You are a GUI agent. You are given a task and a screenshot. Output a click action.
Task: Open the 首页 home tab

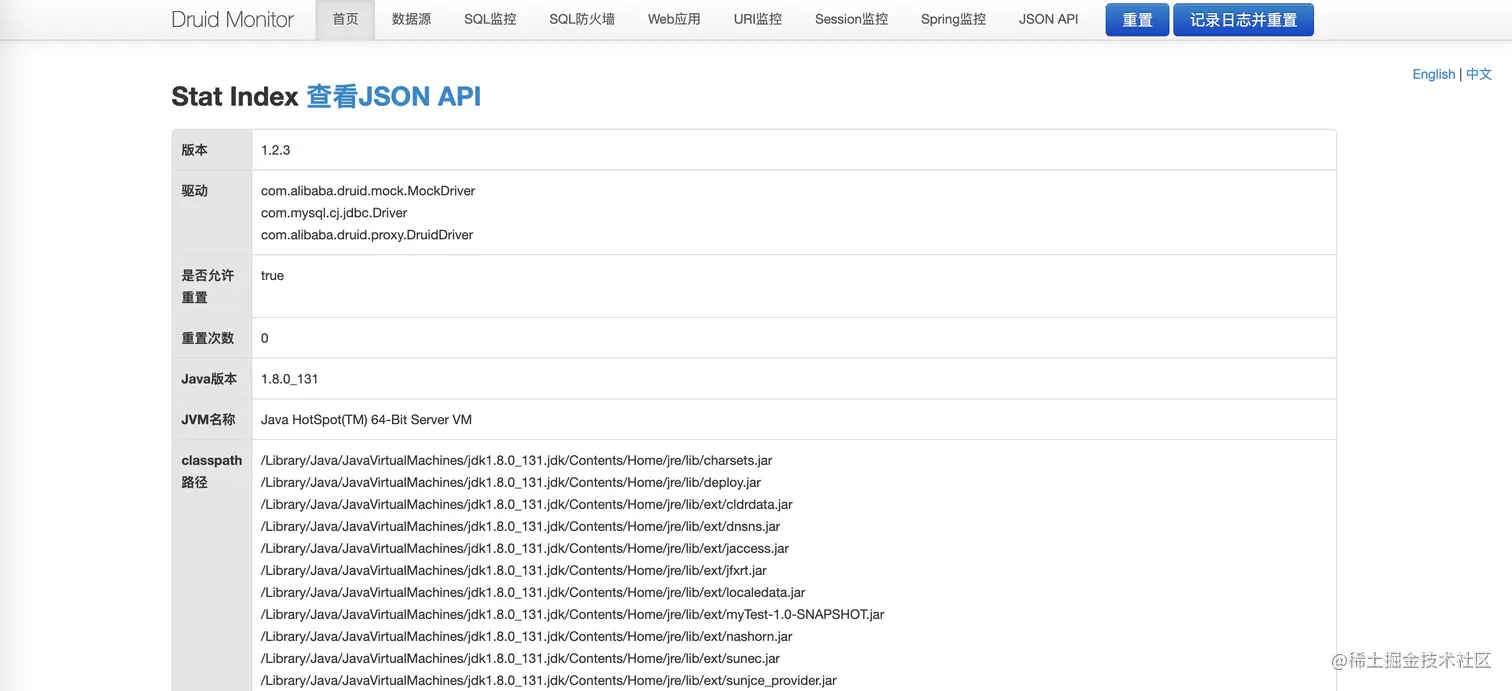(346, 19)
